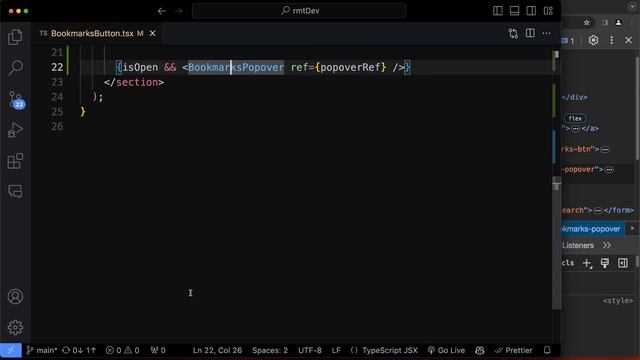Click line number 22 in the gutter

click(x=57, y=67)
